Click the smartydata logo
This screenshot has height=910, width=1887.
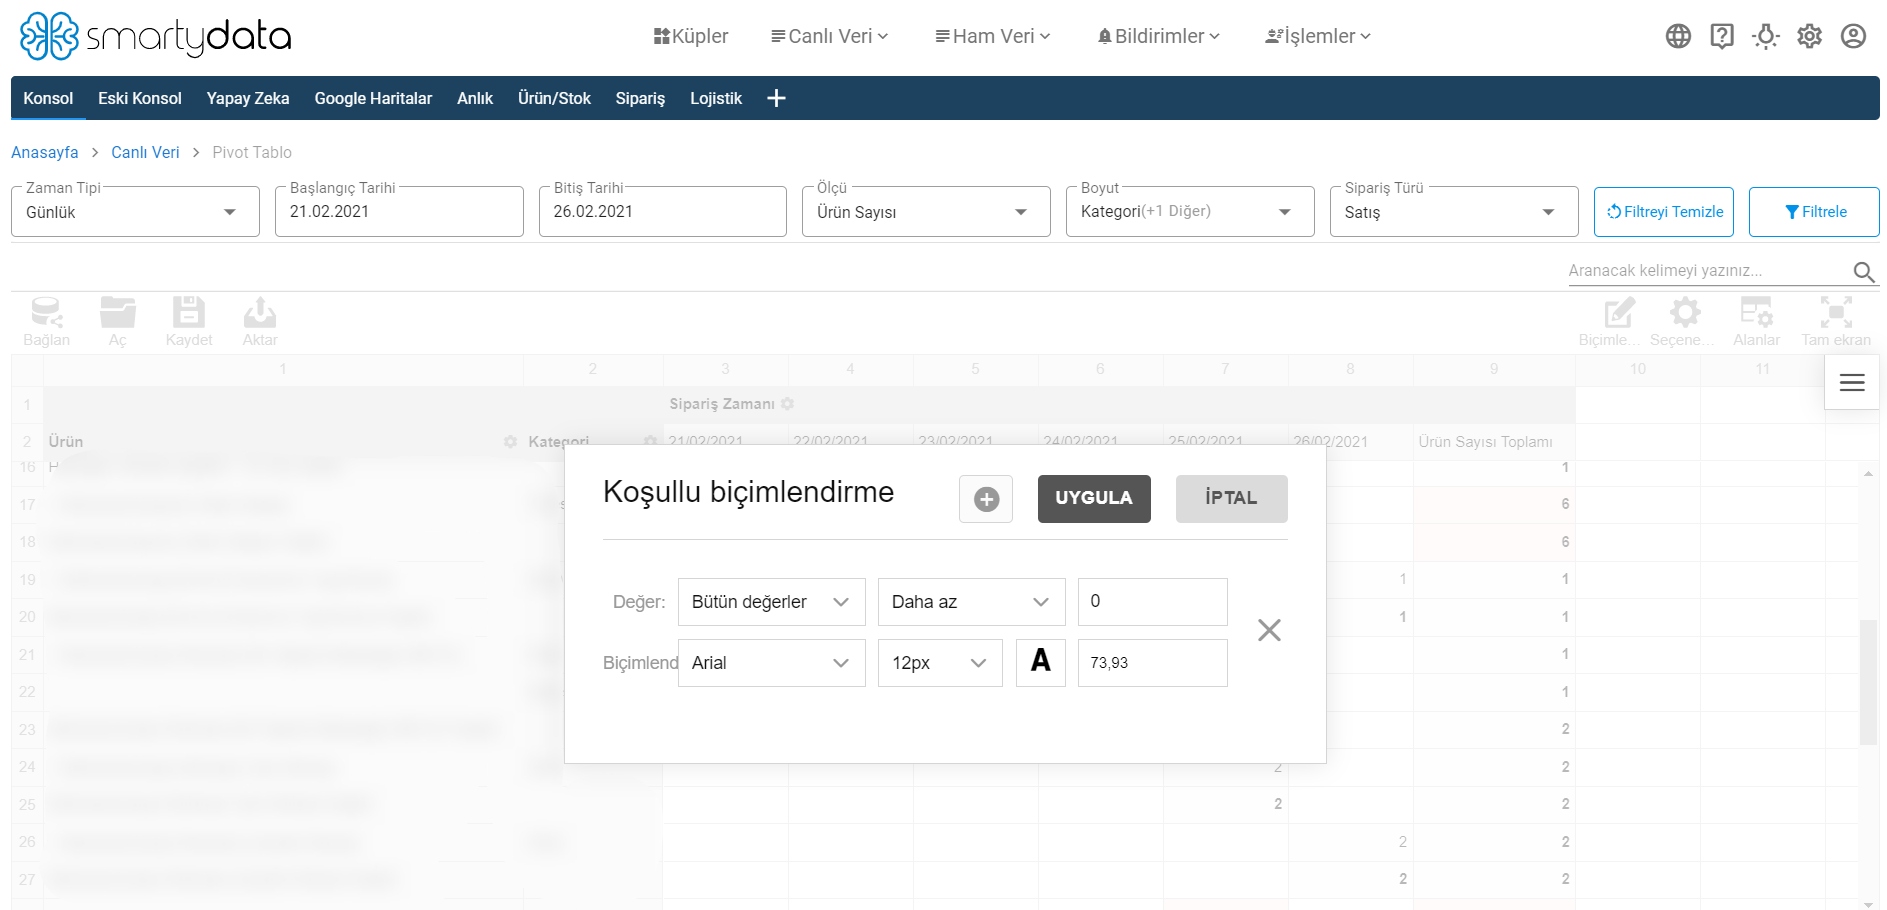156,36
